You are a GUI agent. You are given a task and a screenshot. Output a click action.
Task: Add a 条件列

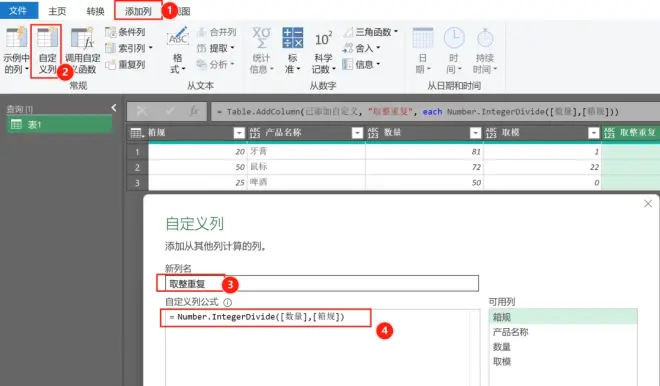pos(125,32)
